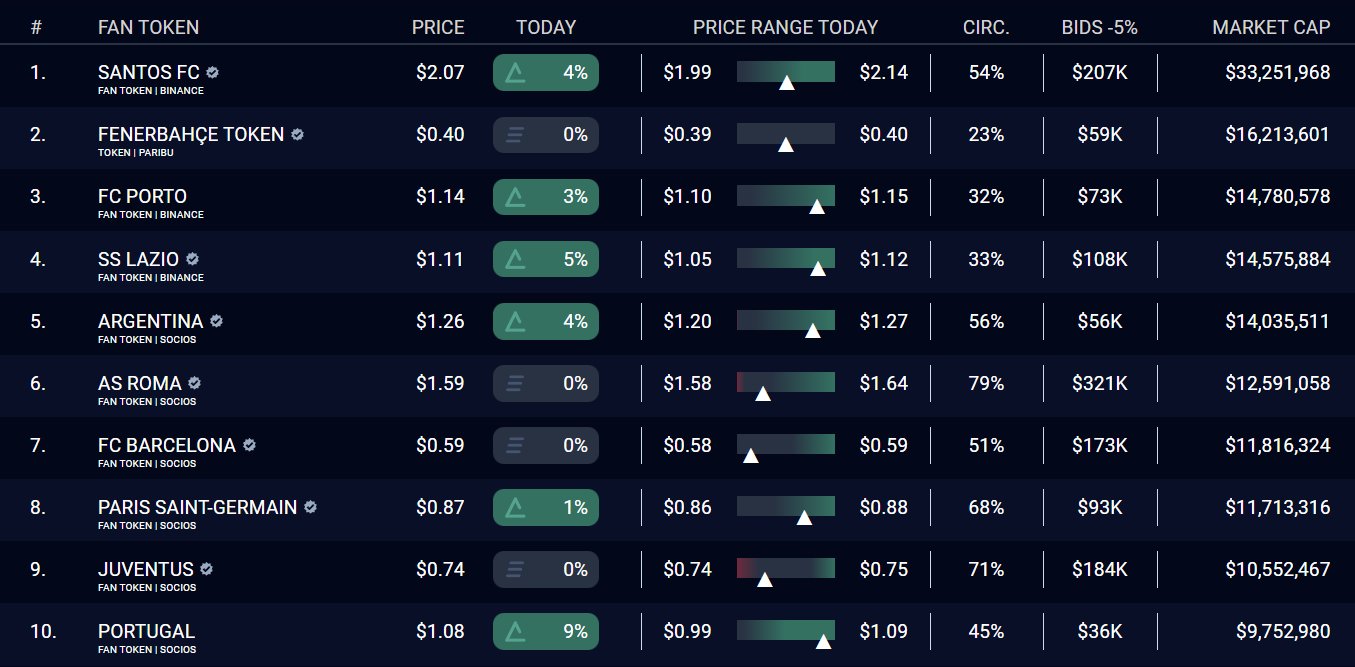Click Paris Saint-Germain verified badge
The width and height of the screenshot is (1355, 667).
click(x=310, y=507)
